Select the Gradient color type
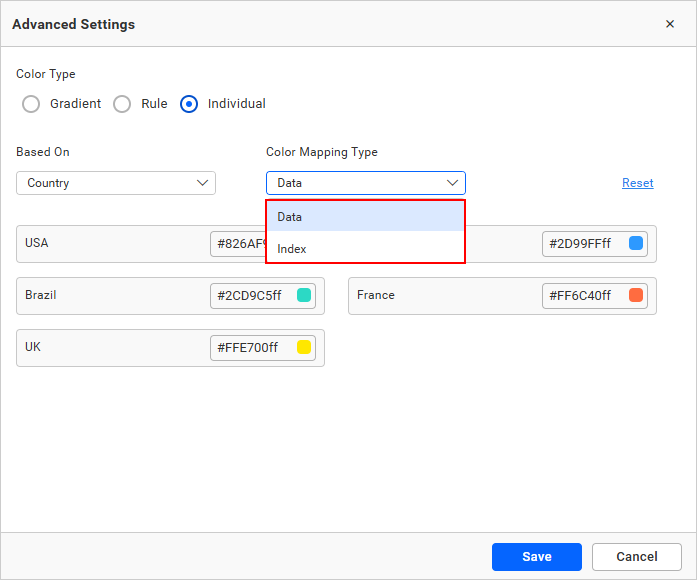Viewport: 697px width, 580px height. coord(31,104)
